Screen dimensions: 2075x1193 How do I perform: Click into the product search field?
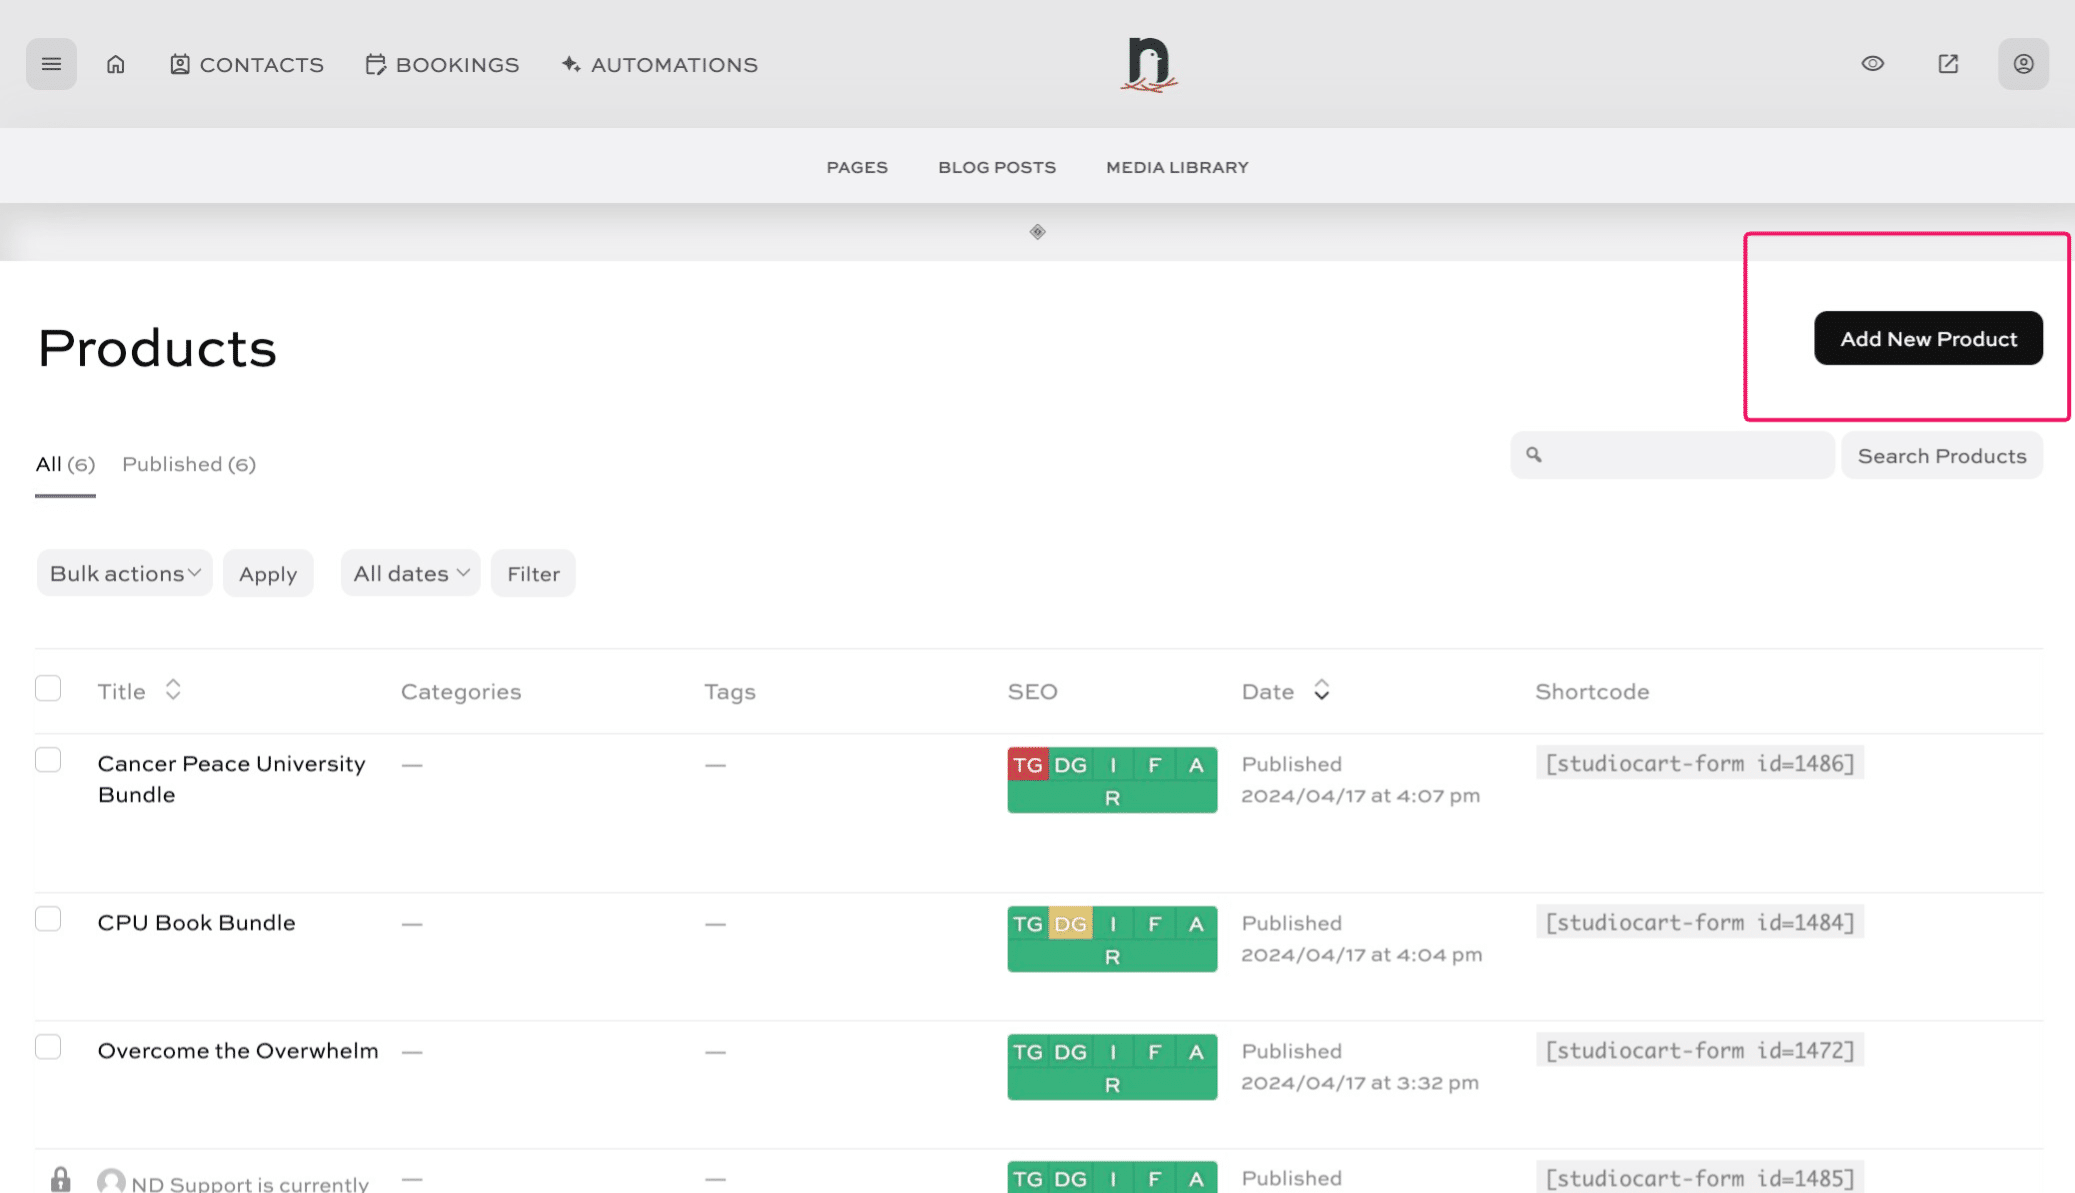coord(1685,455)
